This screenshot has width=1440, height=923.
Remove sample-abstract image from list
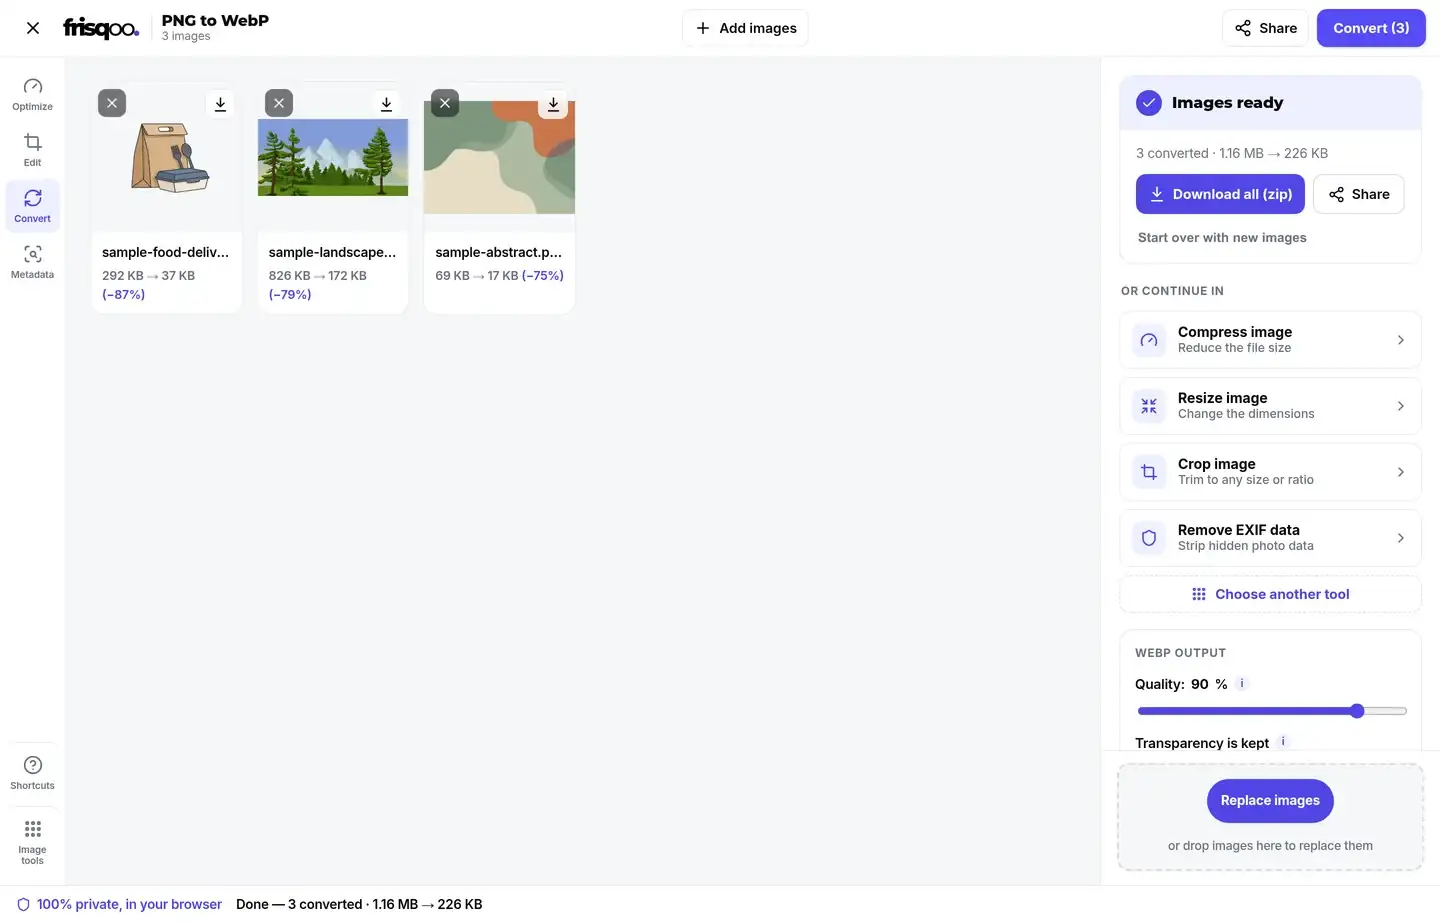click(x=445, y=103)
